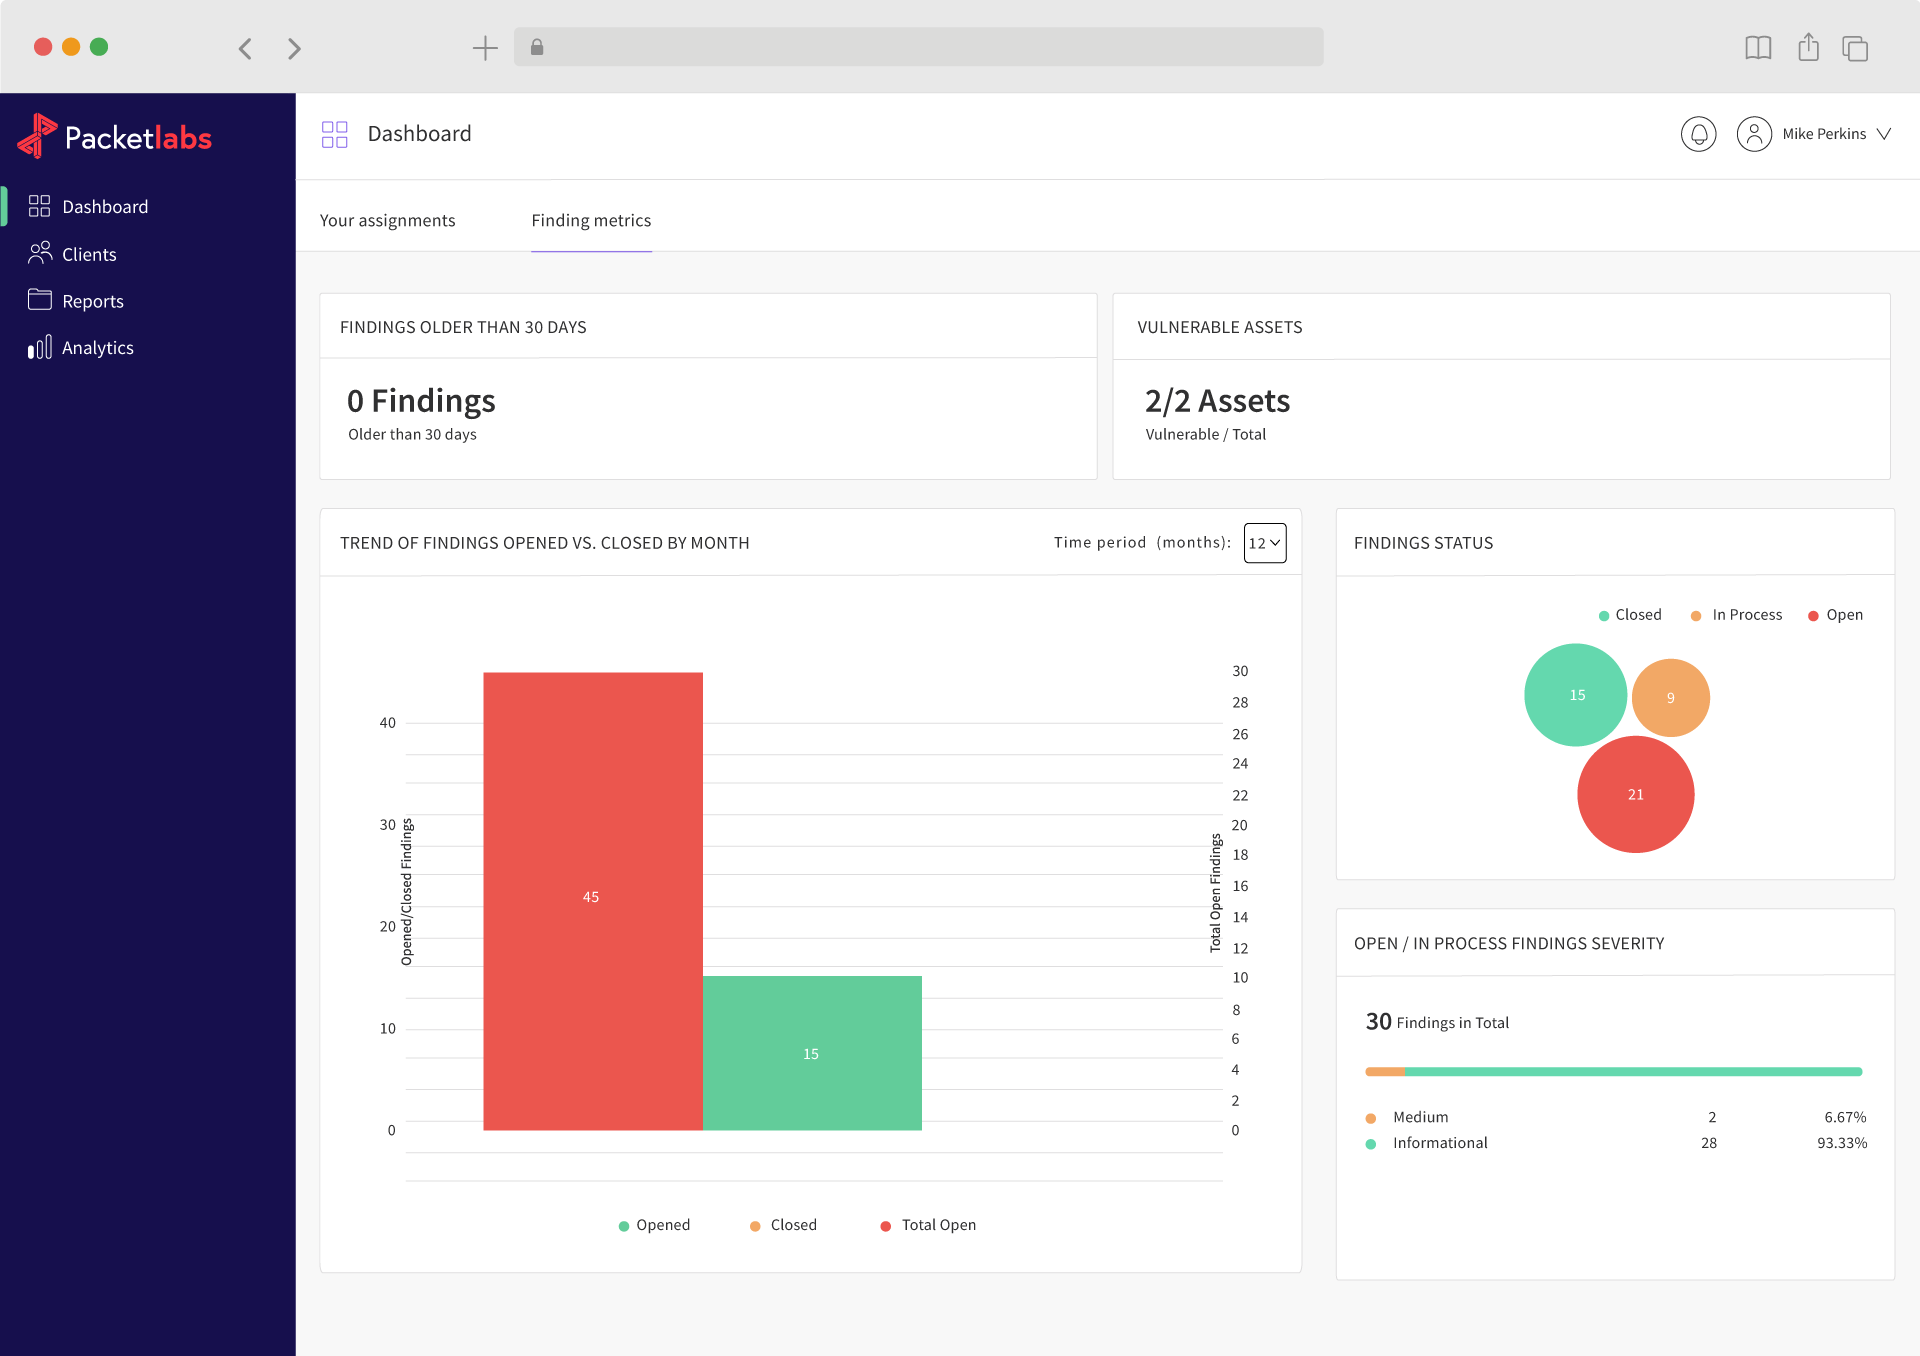Click the user avatar icon
1920x1356 pixels.
click(x=1755, y=133)
